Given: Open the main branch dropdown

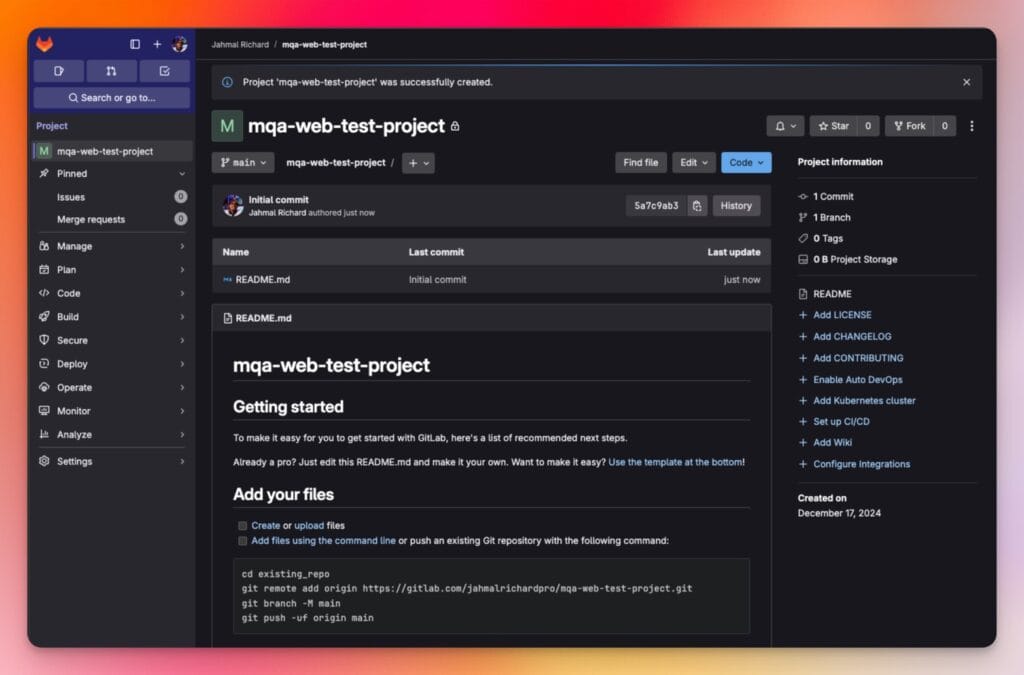Looking at the screenshot, I should coord(243,163).
